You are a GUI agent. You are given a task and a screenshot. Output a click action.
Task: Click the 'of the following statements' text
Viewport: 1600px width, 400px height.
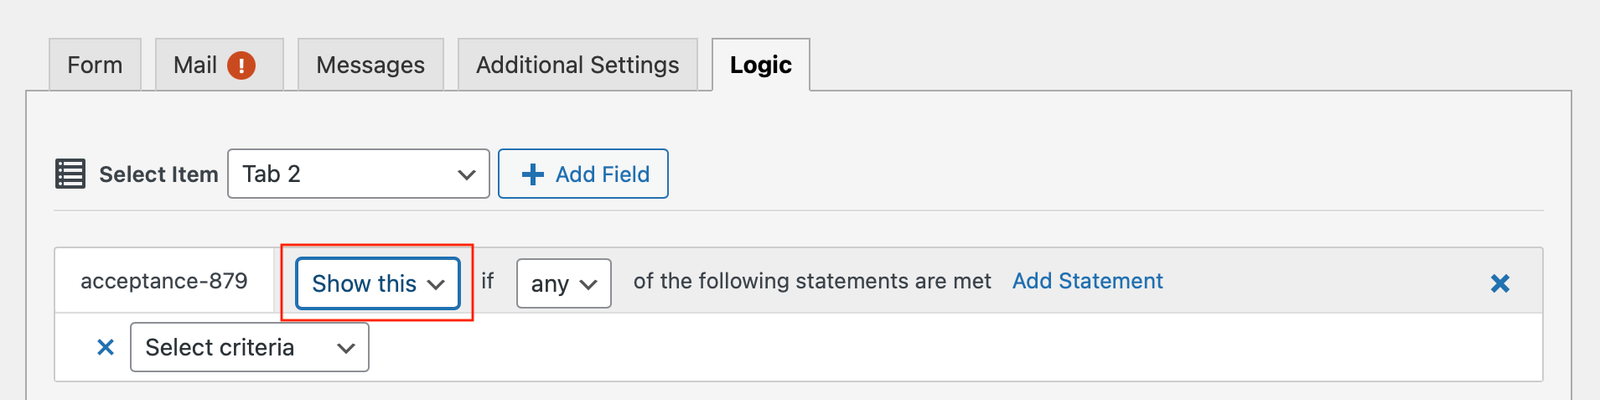pos(811,281)
